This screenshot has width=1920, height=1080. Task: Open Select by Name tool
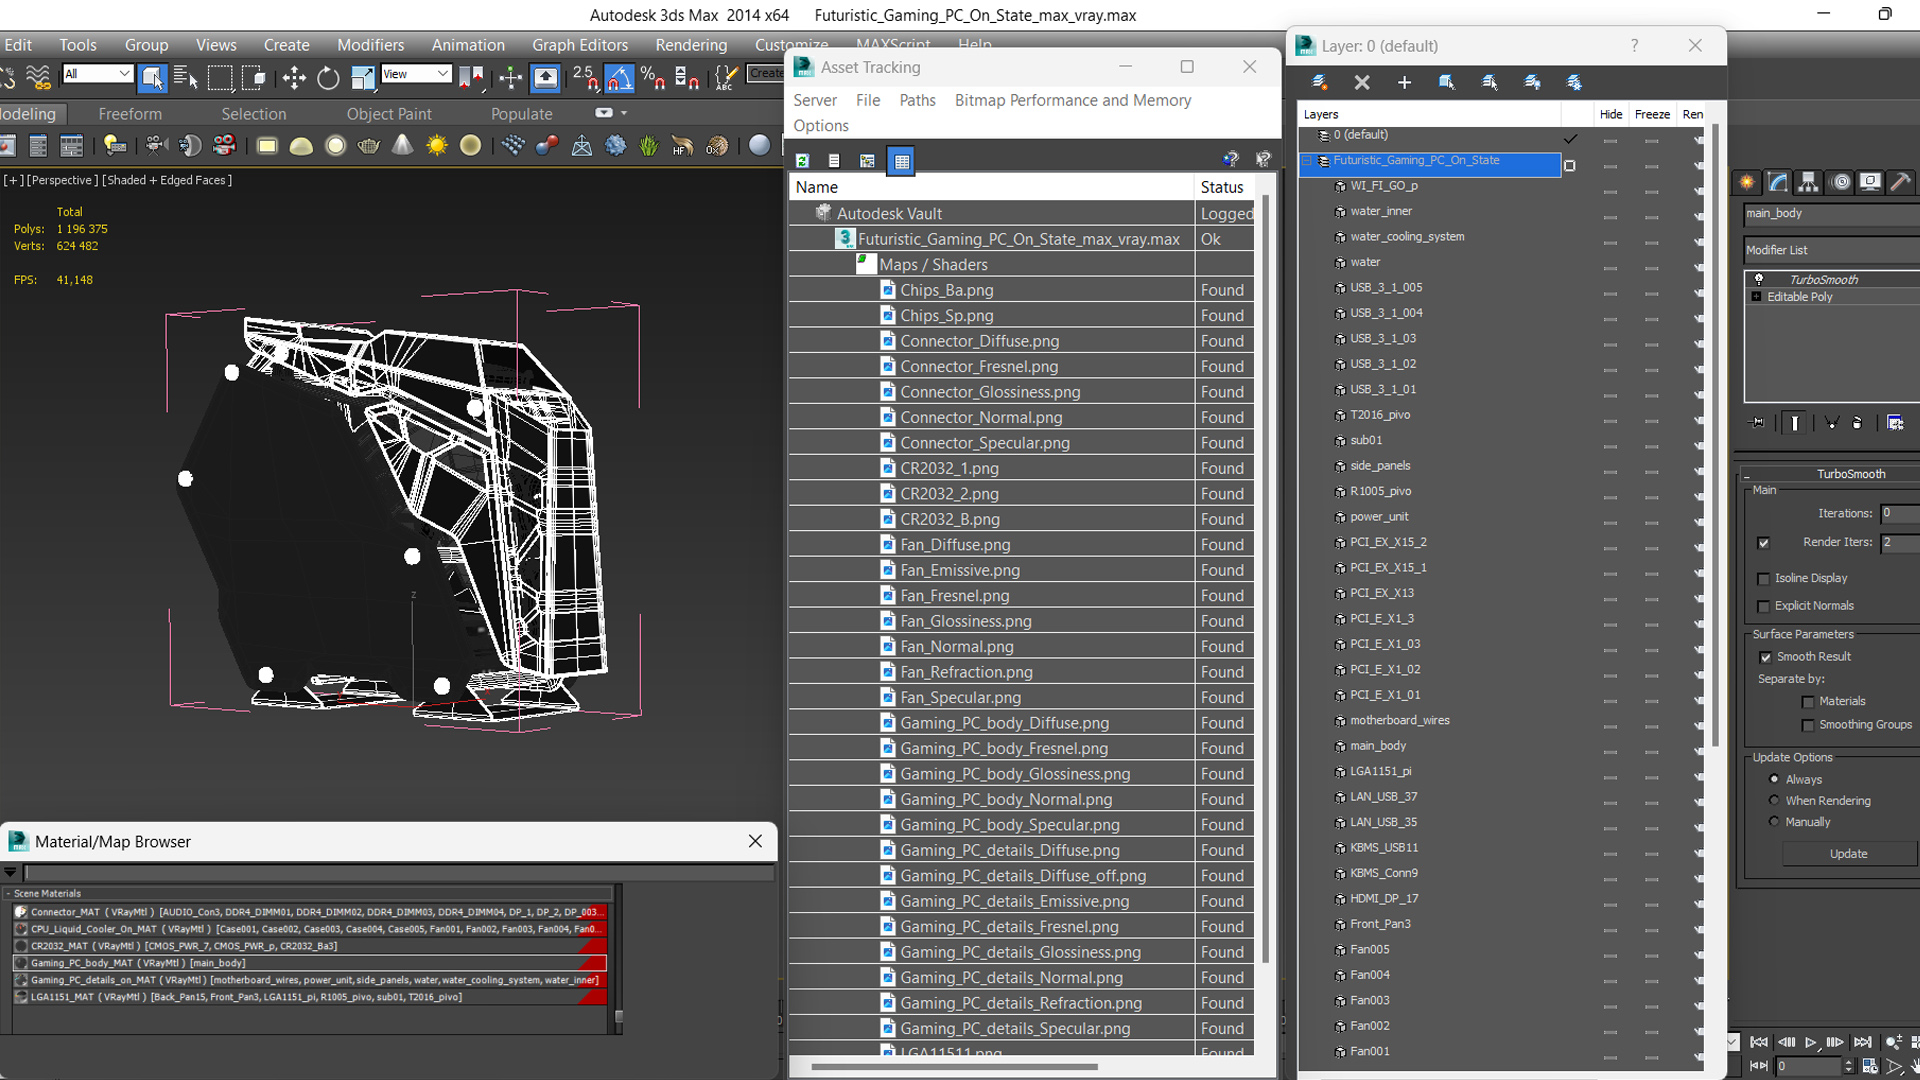click(x=186, y=77)
